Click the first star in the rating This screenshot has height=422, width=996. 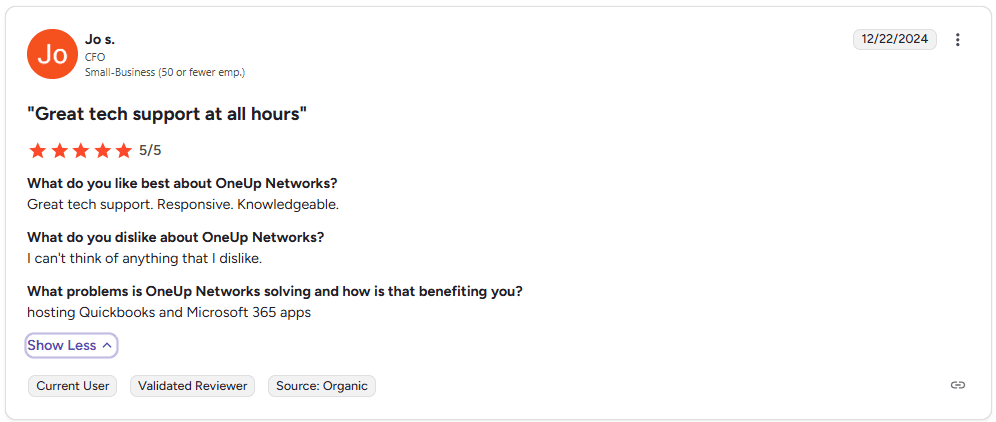point(38,151)
